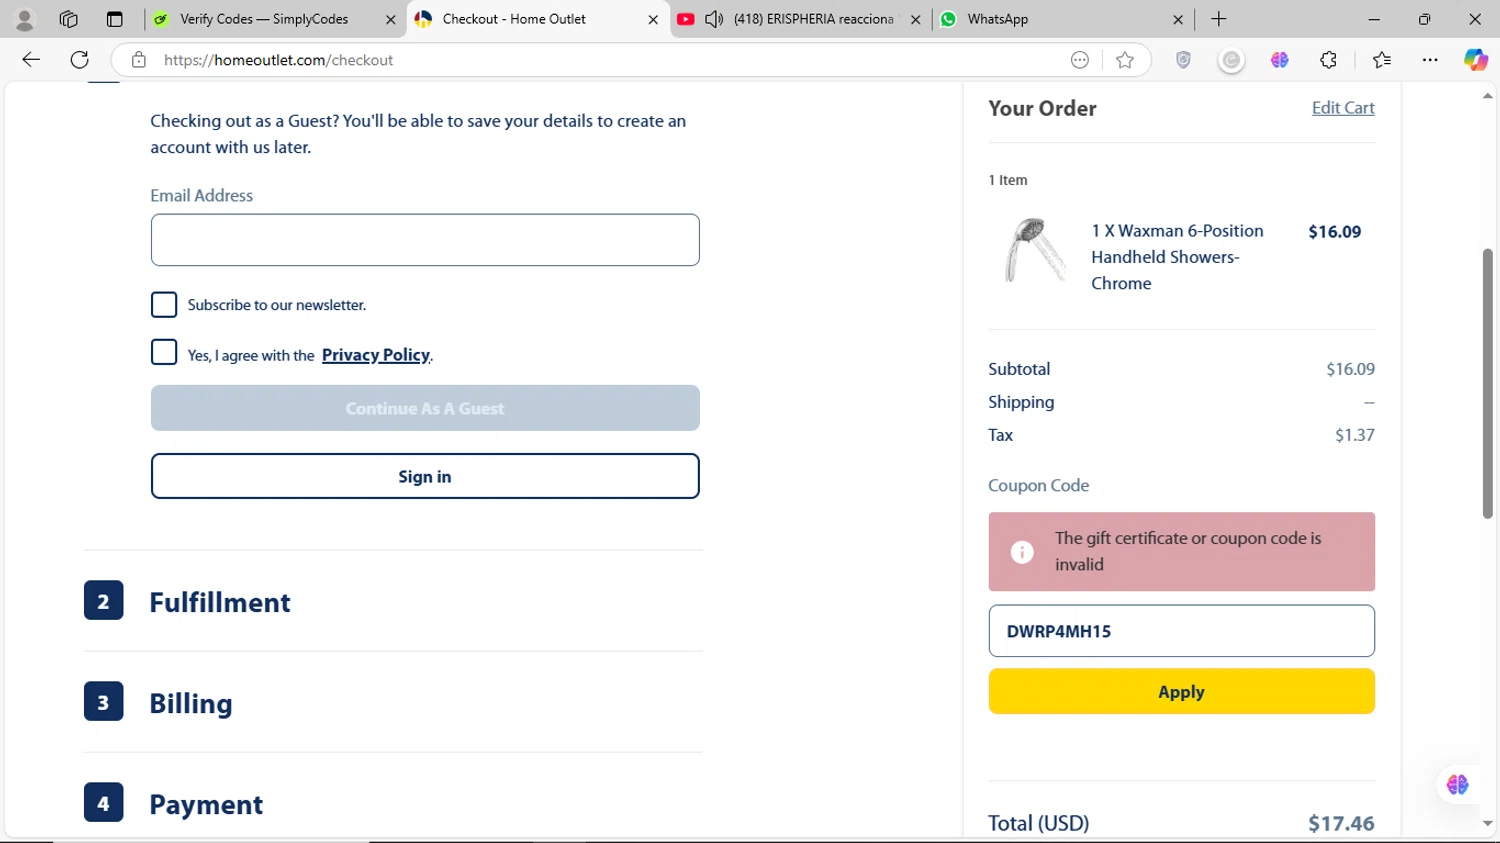Close the WhatsApp tab
The height and width of the screenshot is (843, 1500).
click(1178, 19)
